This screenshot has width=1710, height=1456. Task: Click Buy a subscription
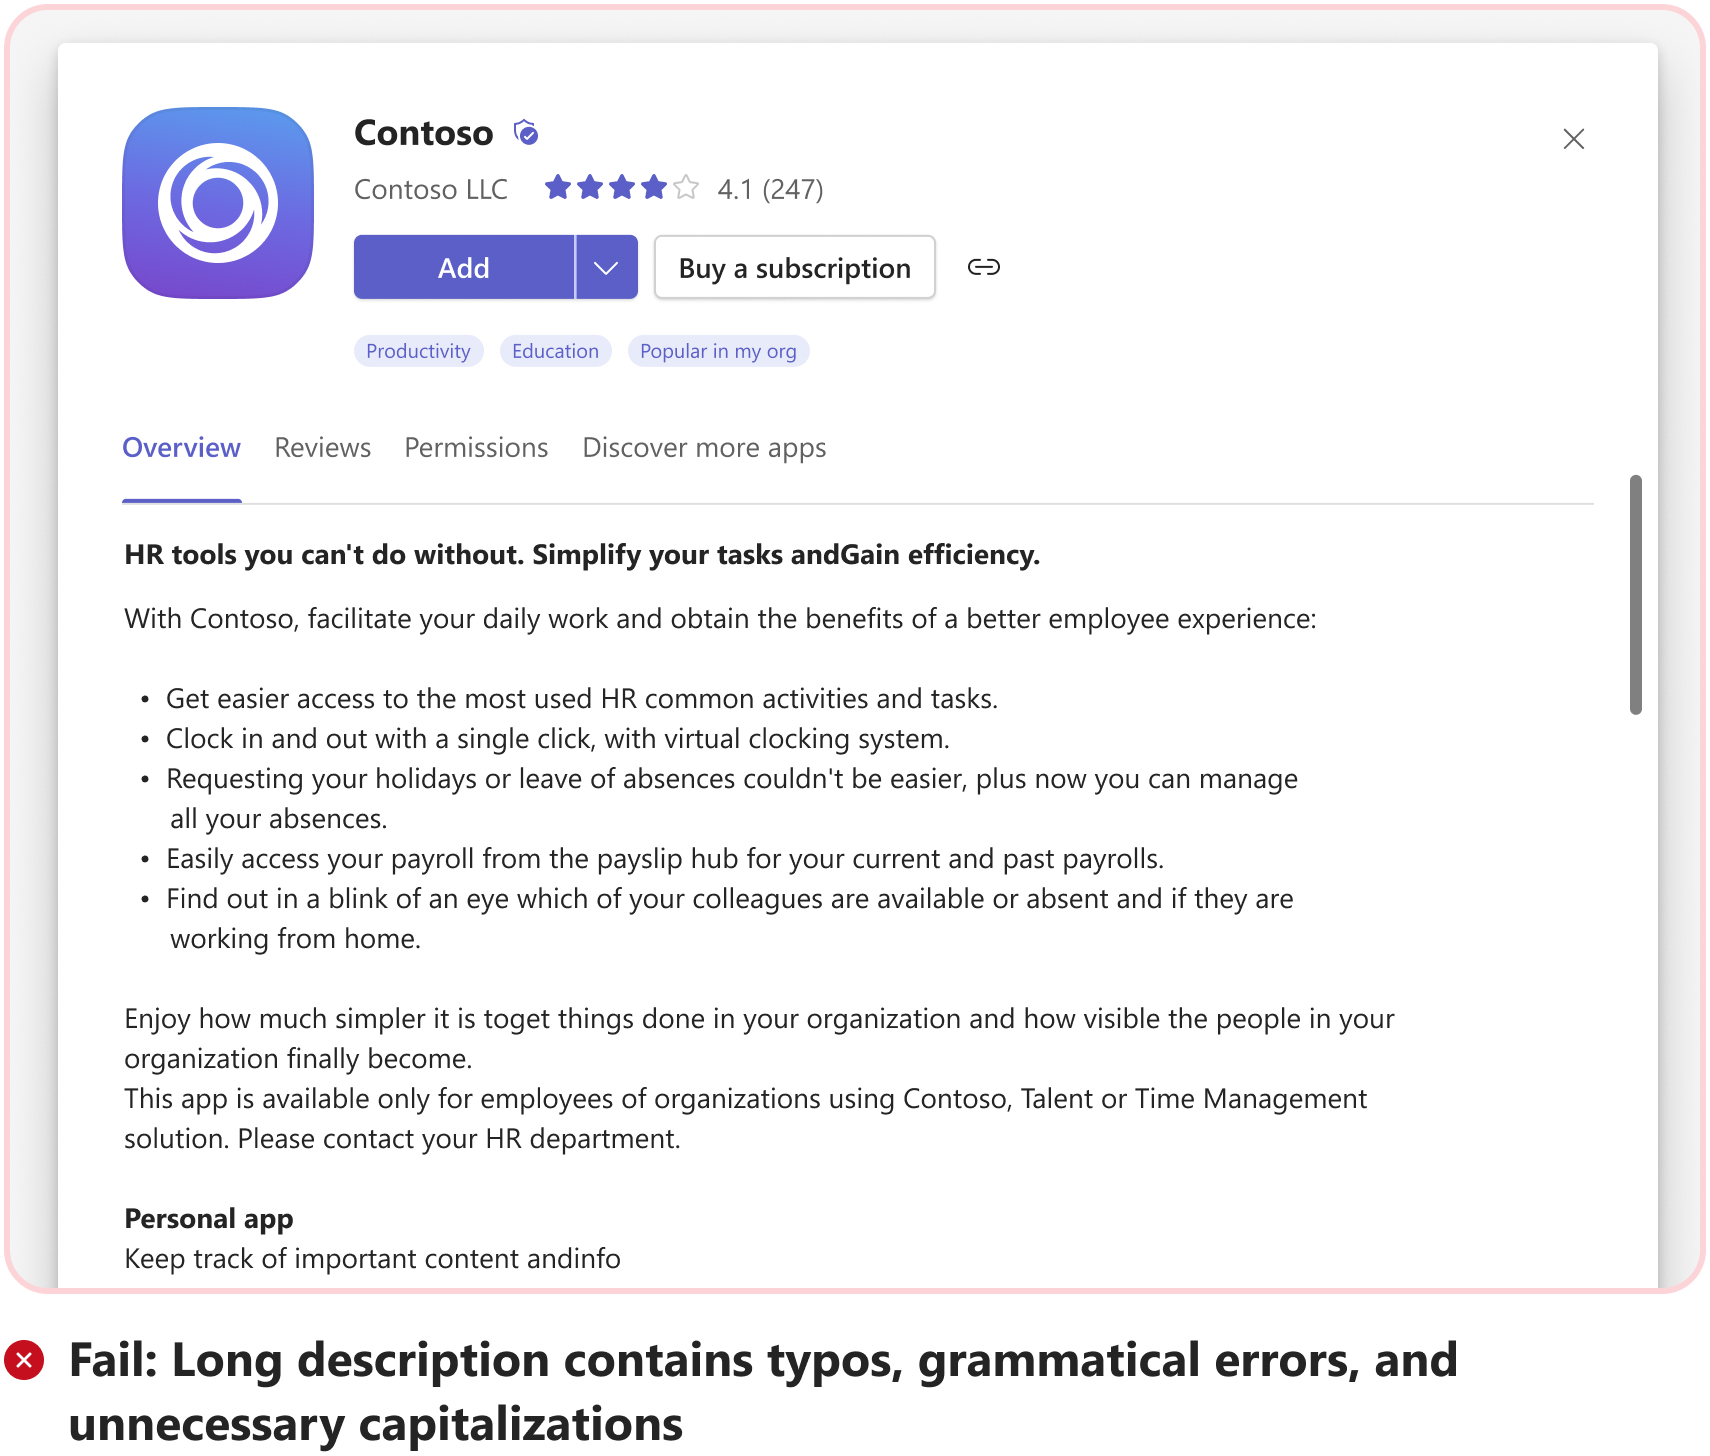[795, 267]
